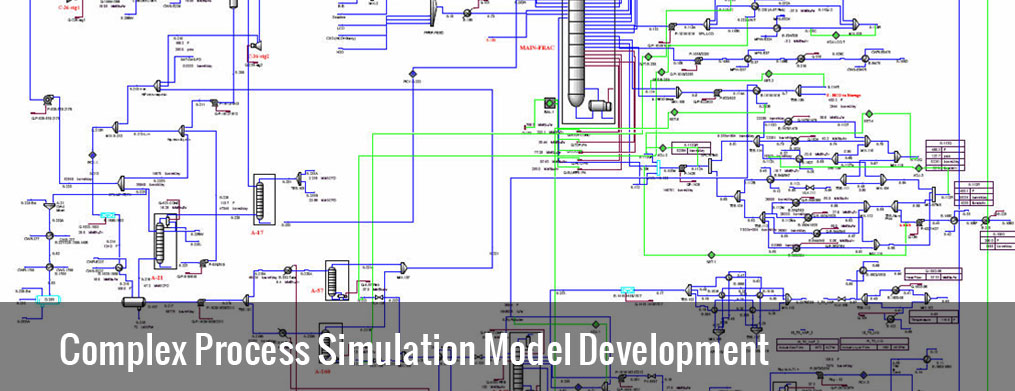Select the horizontal separator vessel

coord(135,302)
